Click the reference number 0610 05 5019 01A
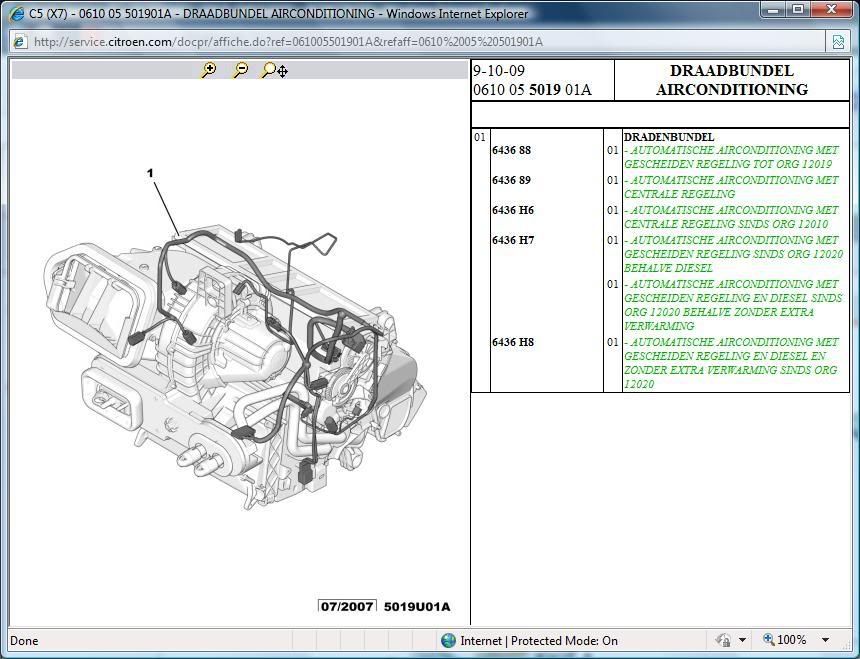This screenshot has height=659, width=860. pyautogui.click(x=532, y=89)
